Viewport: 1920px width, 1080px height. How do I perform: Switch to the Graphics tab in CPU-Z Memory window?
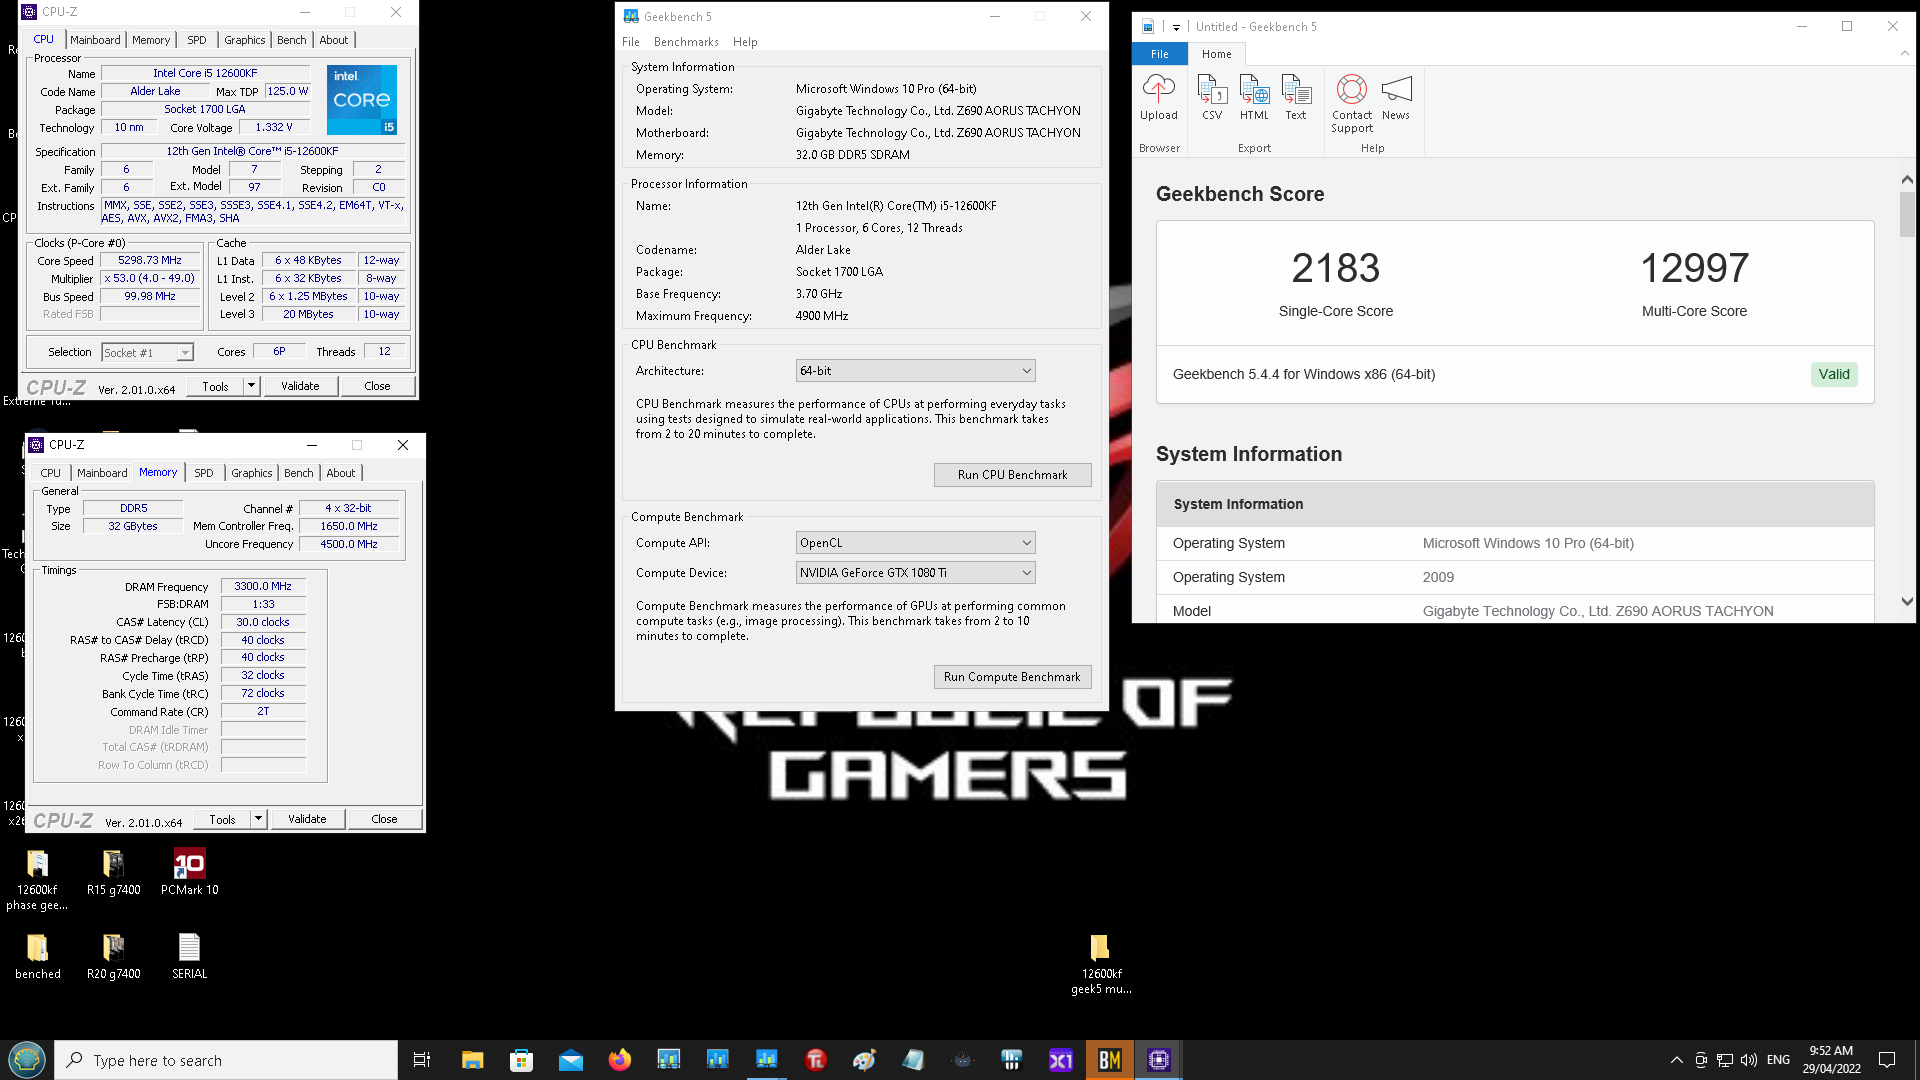pyautogui.click(x=251, y=473)
